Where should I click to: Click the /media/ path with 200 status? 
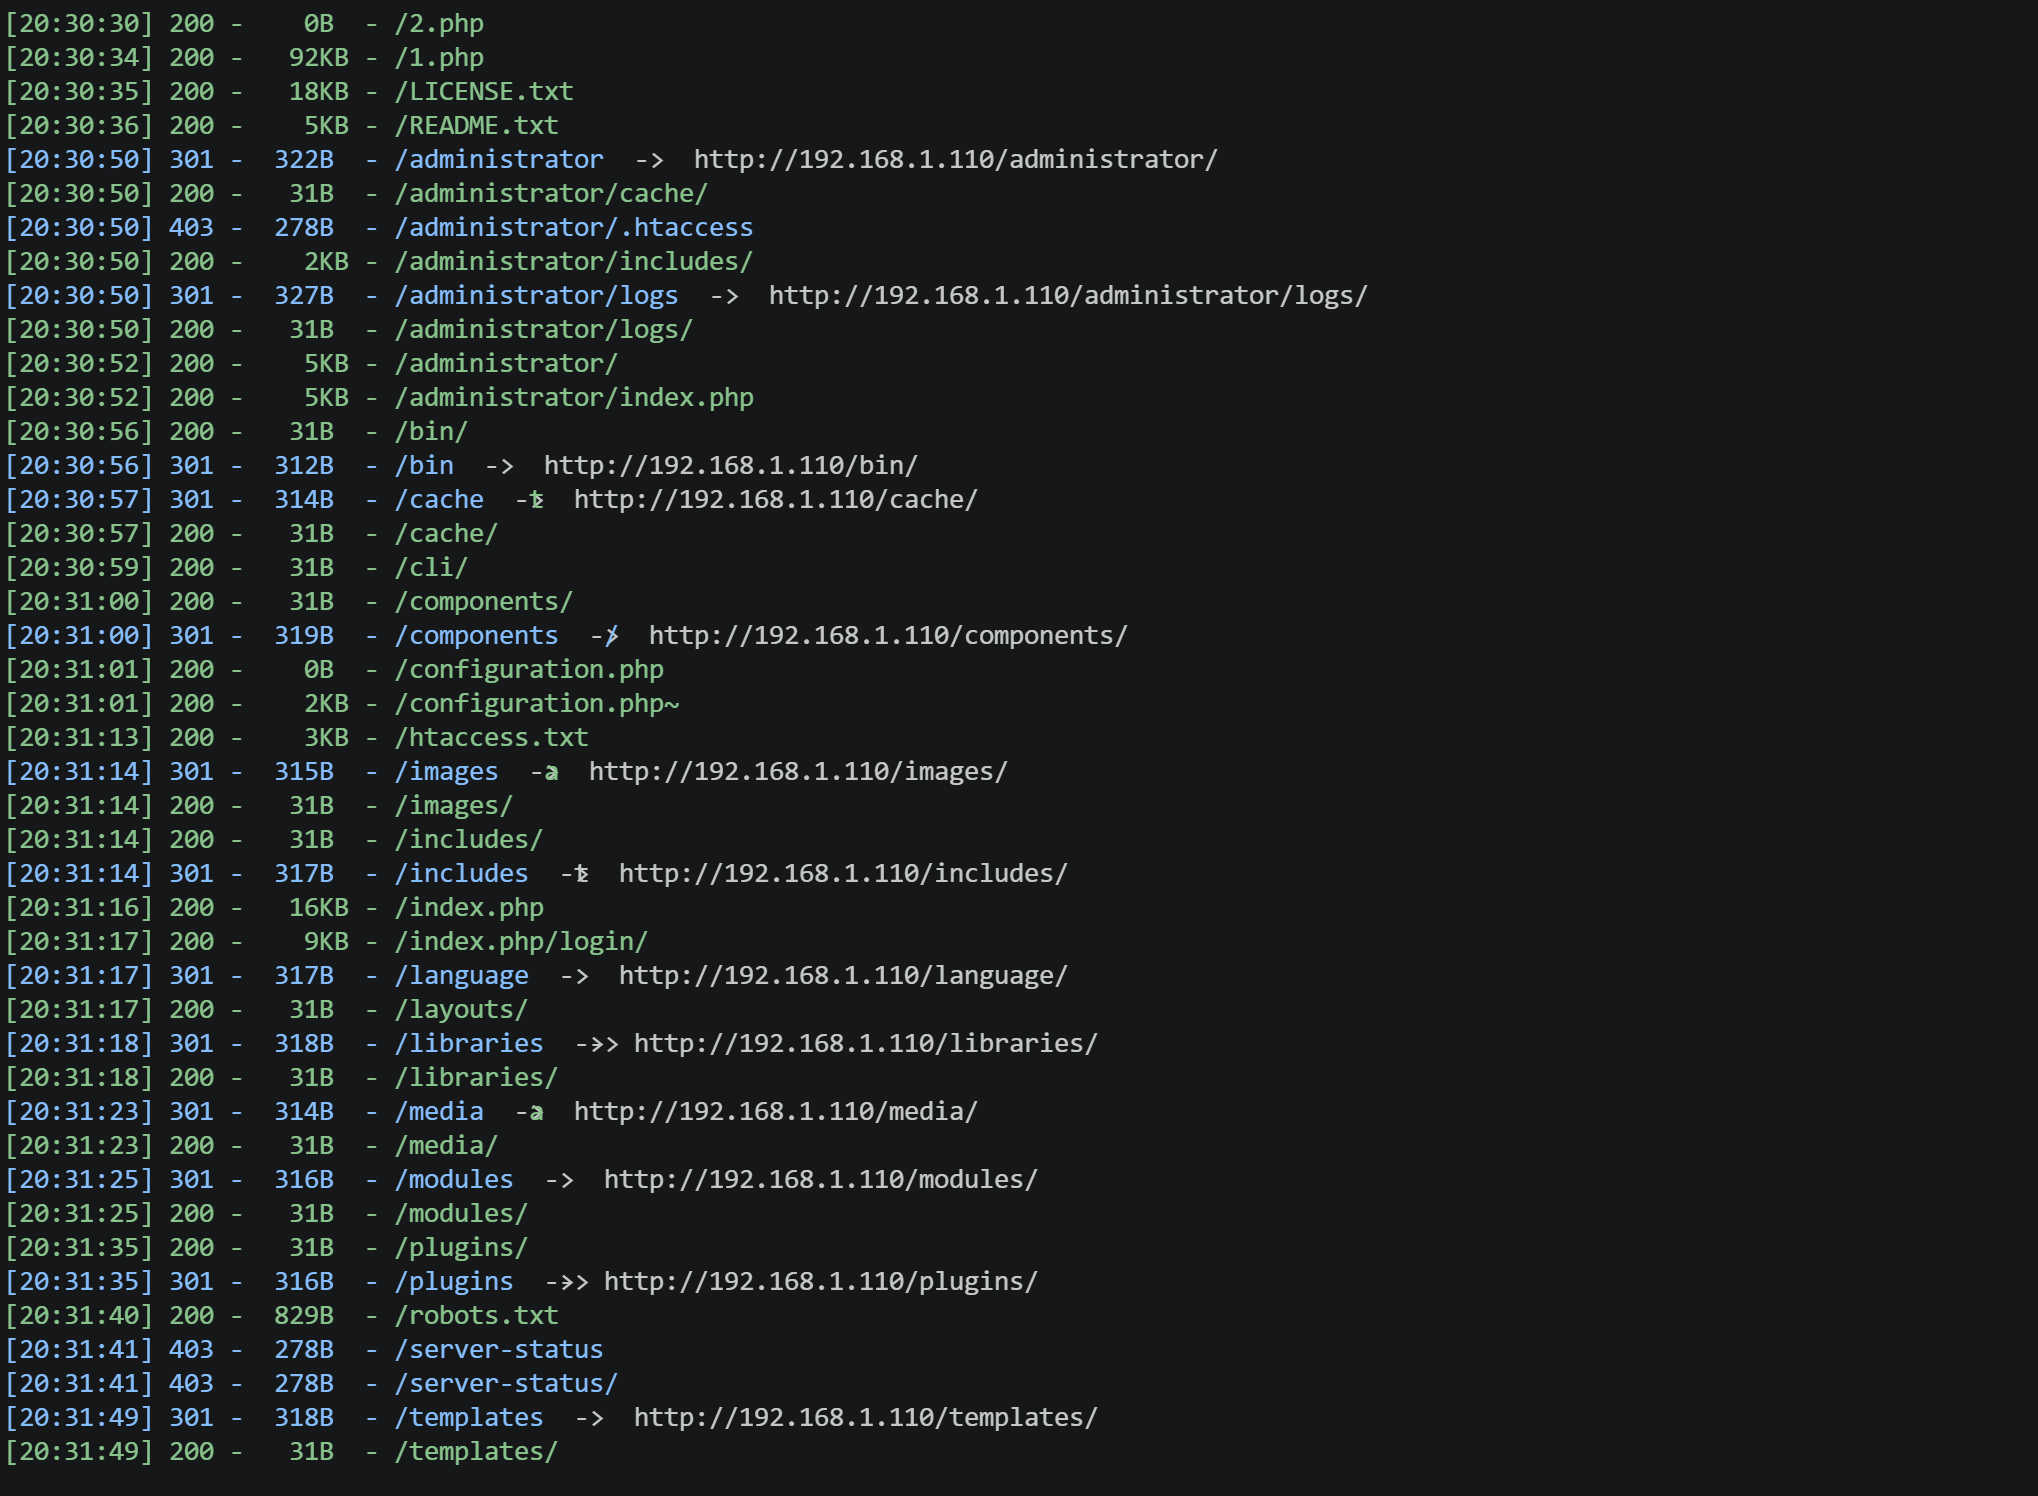[x=446, y=1146]
